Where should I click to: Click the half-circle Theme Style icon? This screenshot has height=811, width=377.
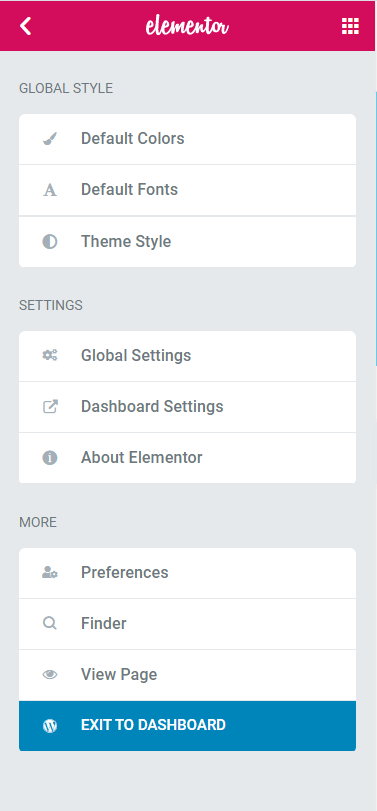[50, 242]
